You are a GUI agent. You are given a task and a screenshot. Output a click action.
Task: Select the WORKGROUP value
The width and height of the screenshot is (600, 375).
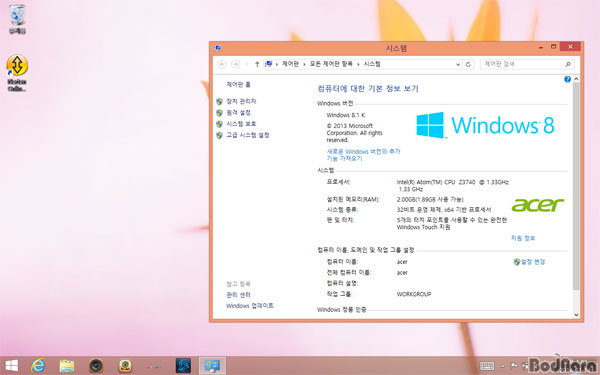[x=414, y=294]
